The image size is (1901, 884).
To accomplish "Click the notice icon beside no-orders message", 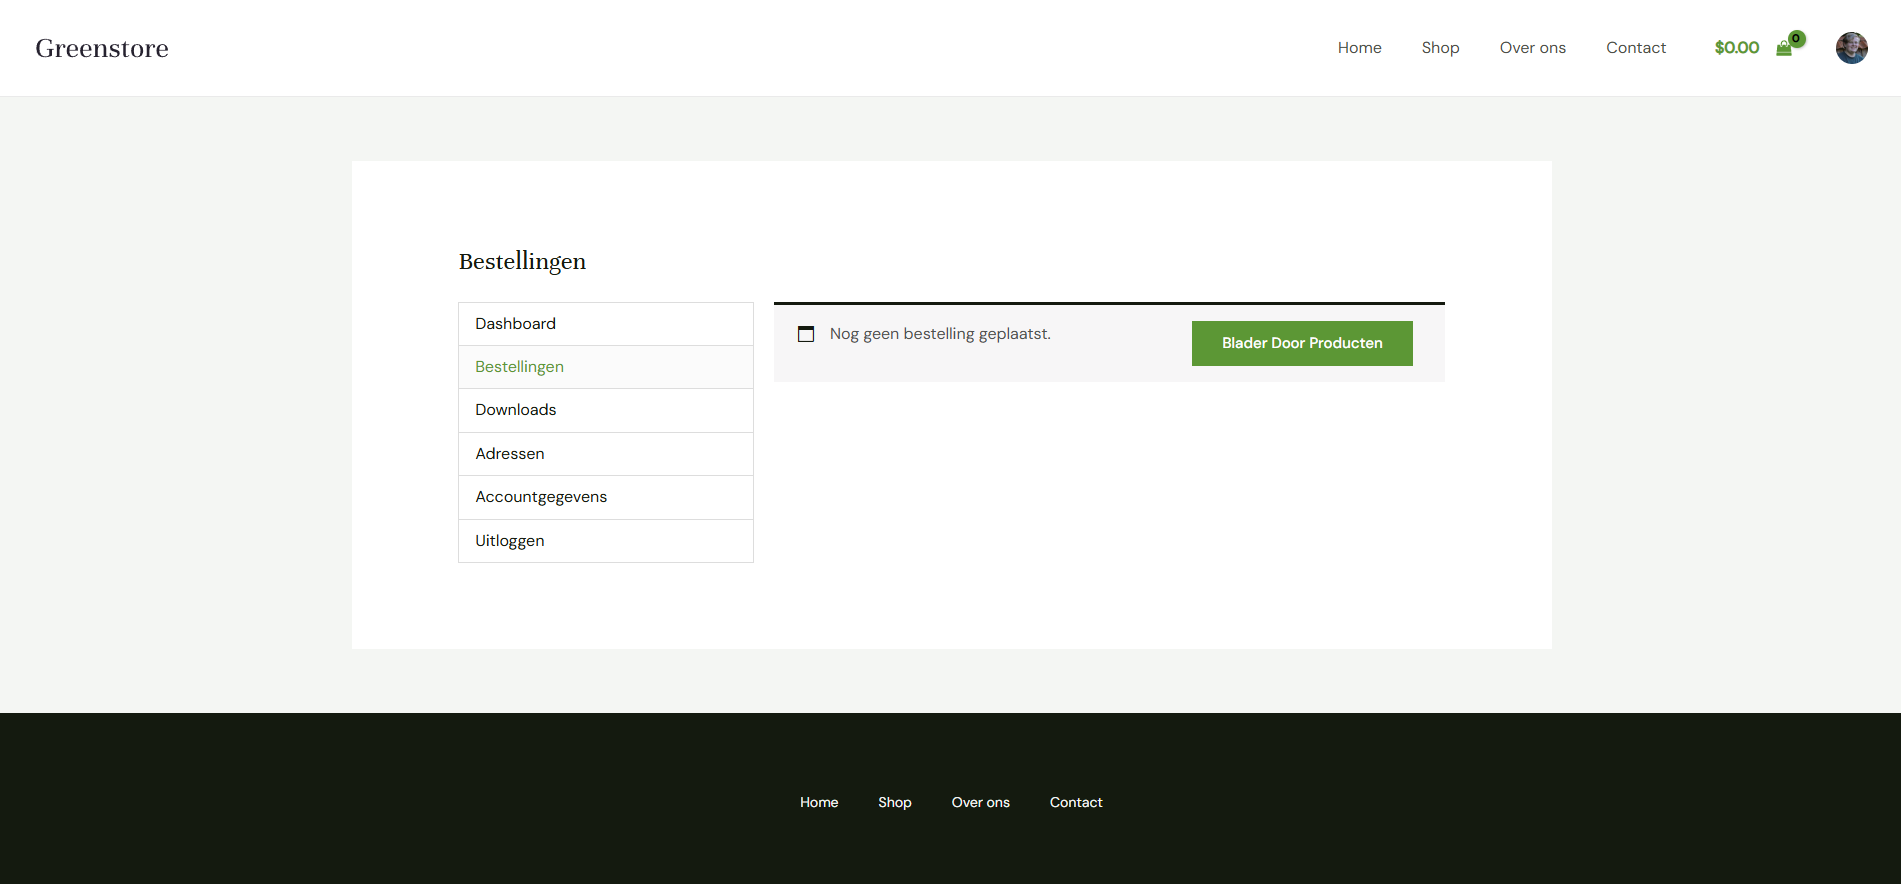I will coord(806,334).
